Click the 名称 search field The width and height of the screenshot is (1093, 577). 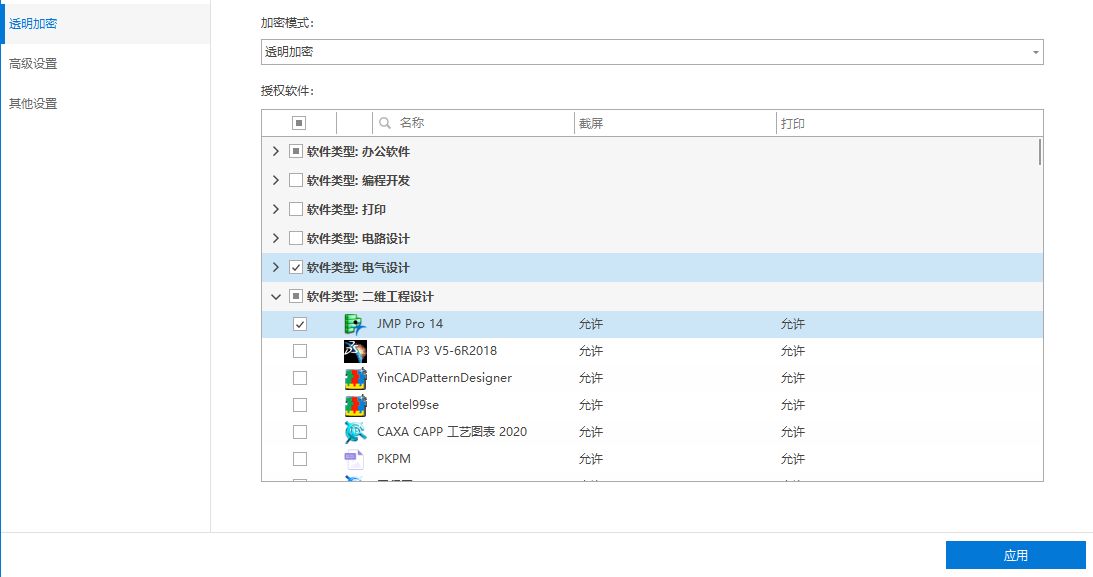(473, 123)
